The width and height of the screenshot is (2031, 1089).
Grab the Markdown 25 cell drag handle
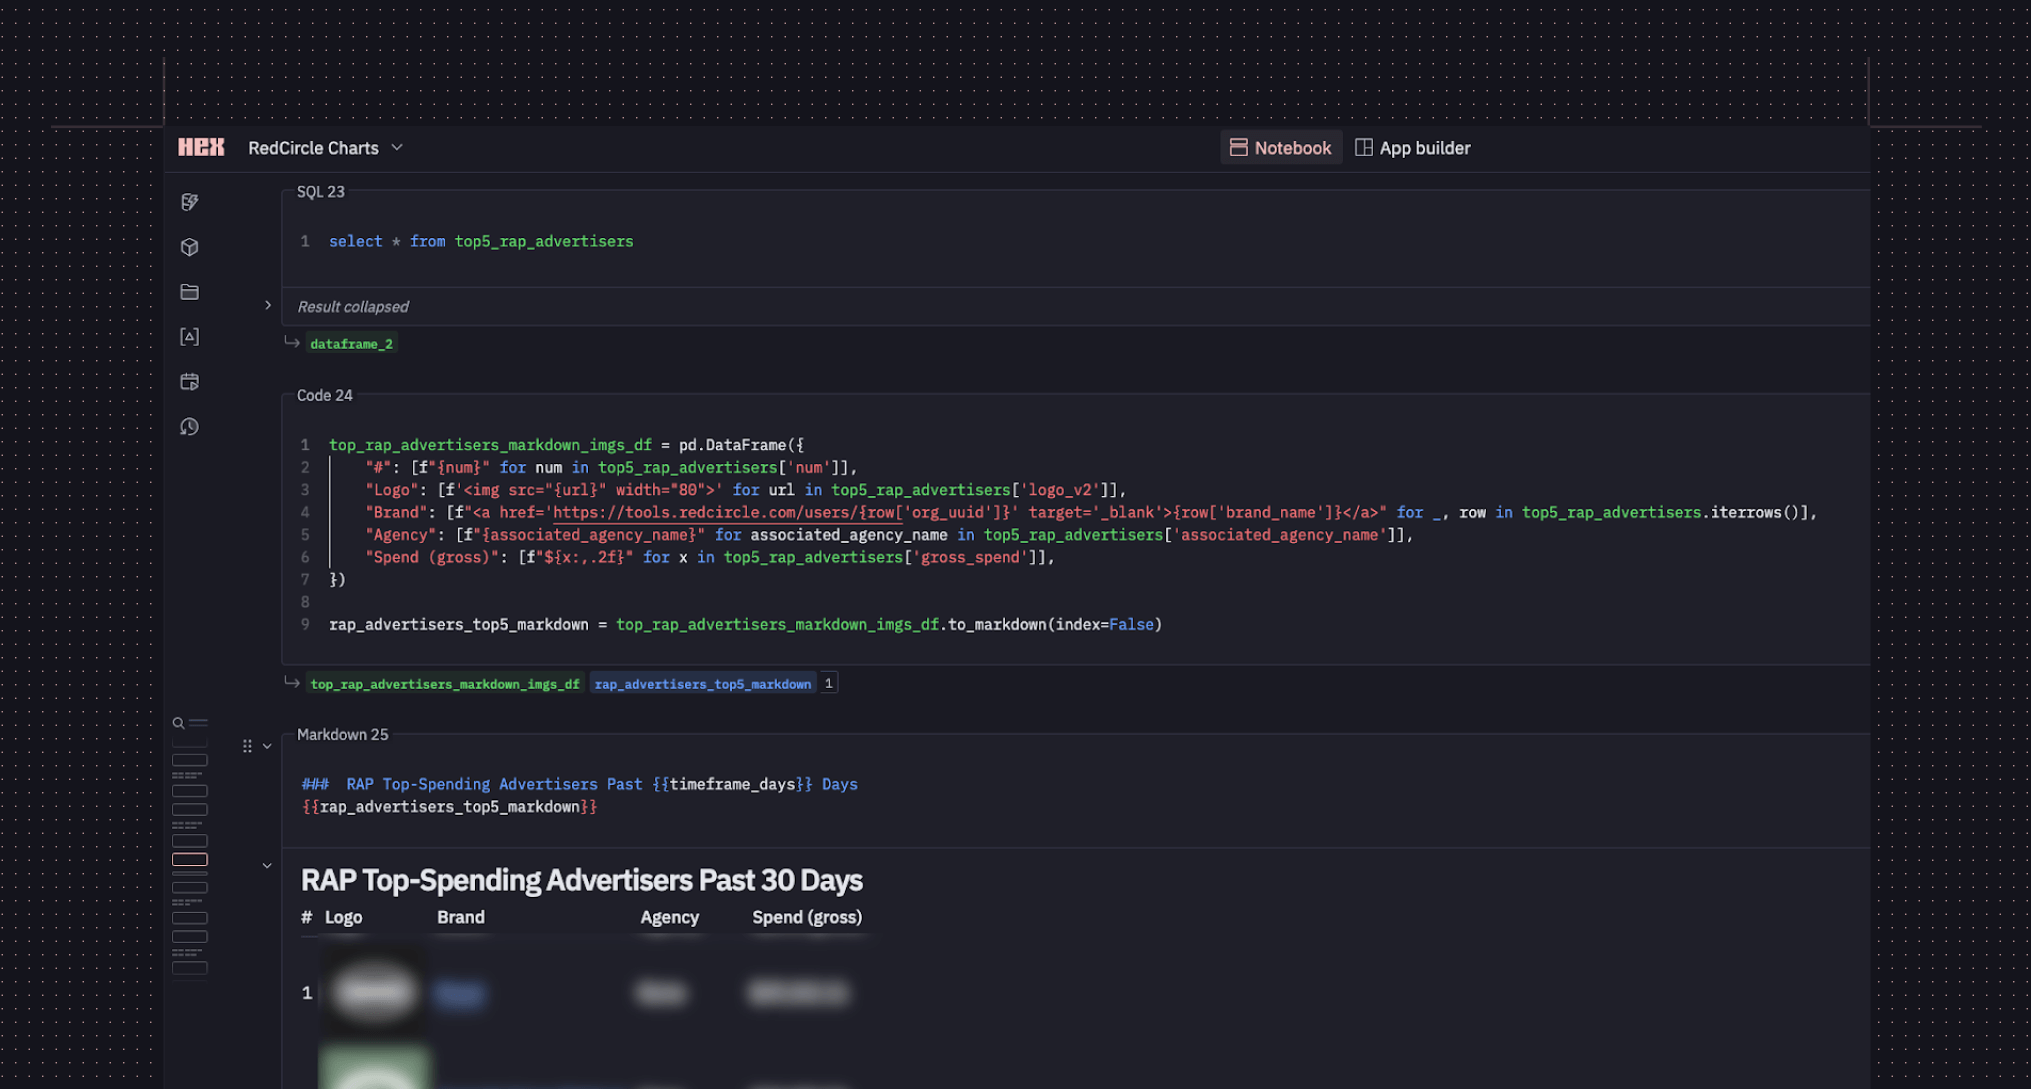tap(247, 746)
